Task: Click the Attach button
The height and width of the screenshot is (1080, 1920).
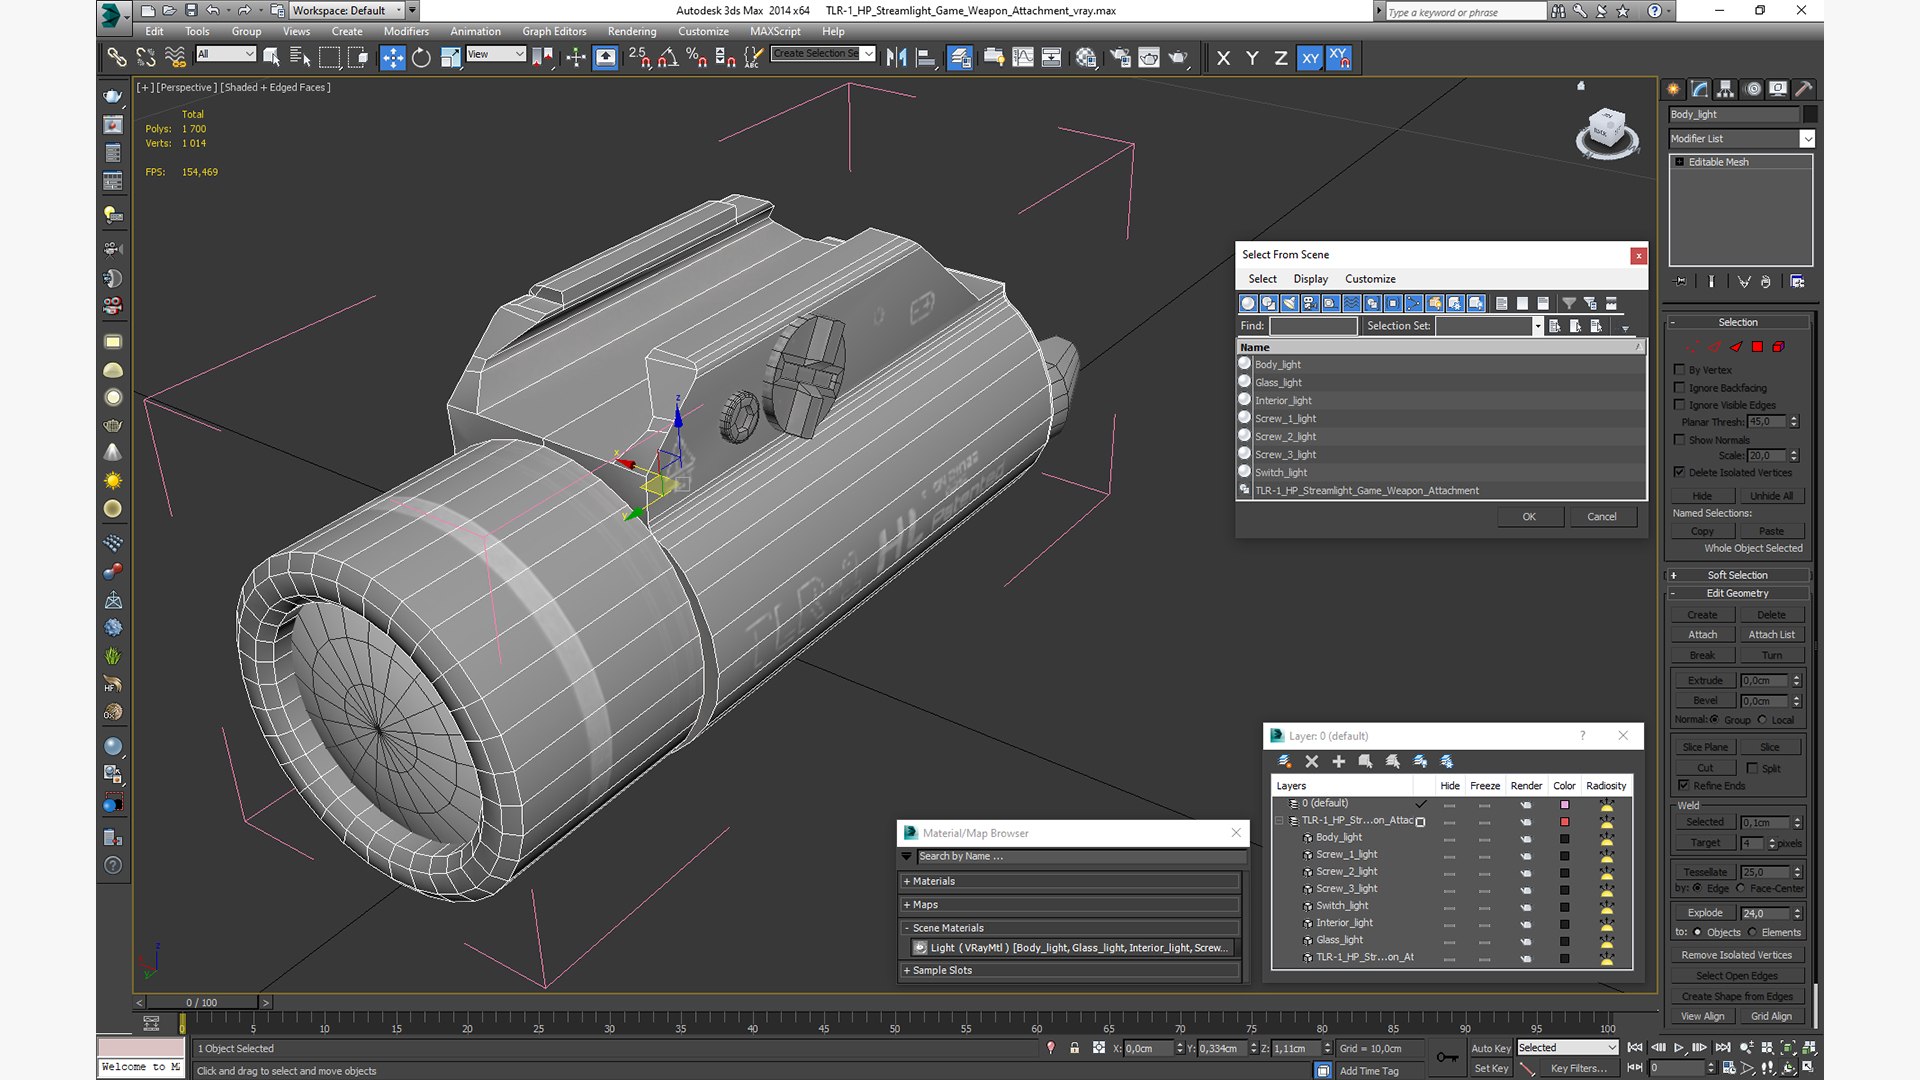Action: 1702,635
